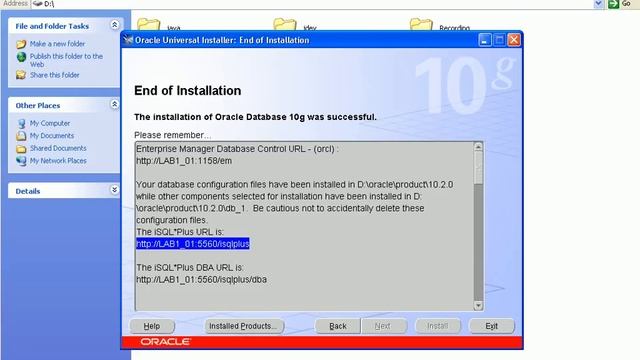Click the D: drive icon in address bar
This screenshot has height=360, width=640.
click(x=38, y=4)
